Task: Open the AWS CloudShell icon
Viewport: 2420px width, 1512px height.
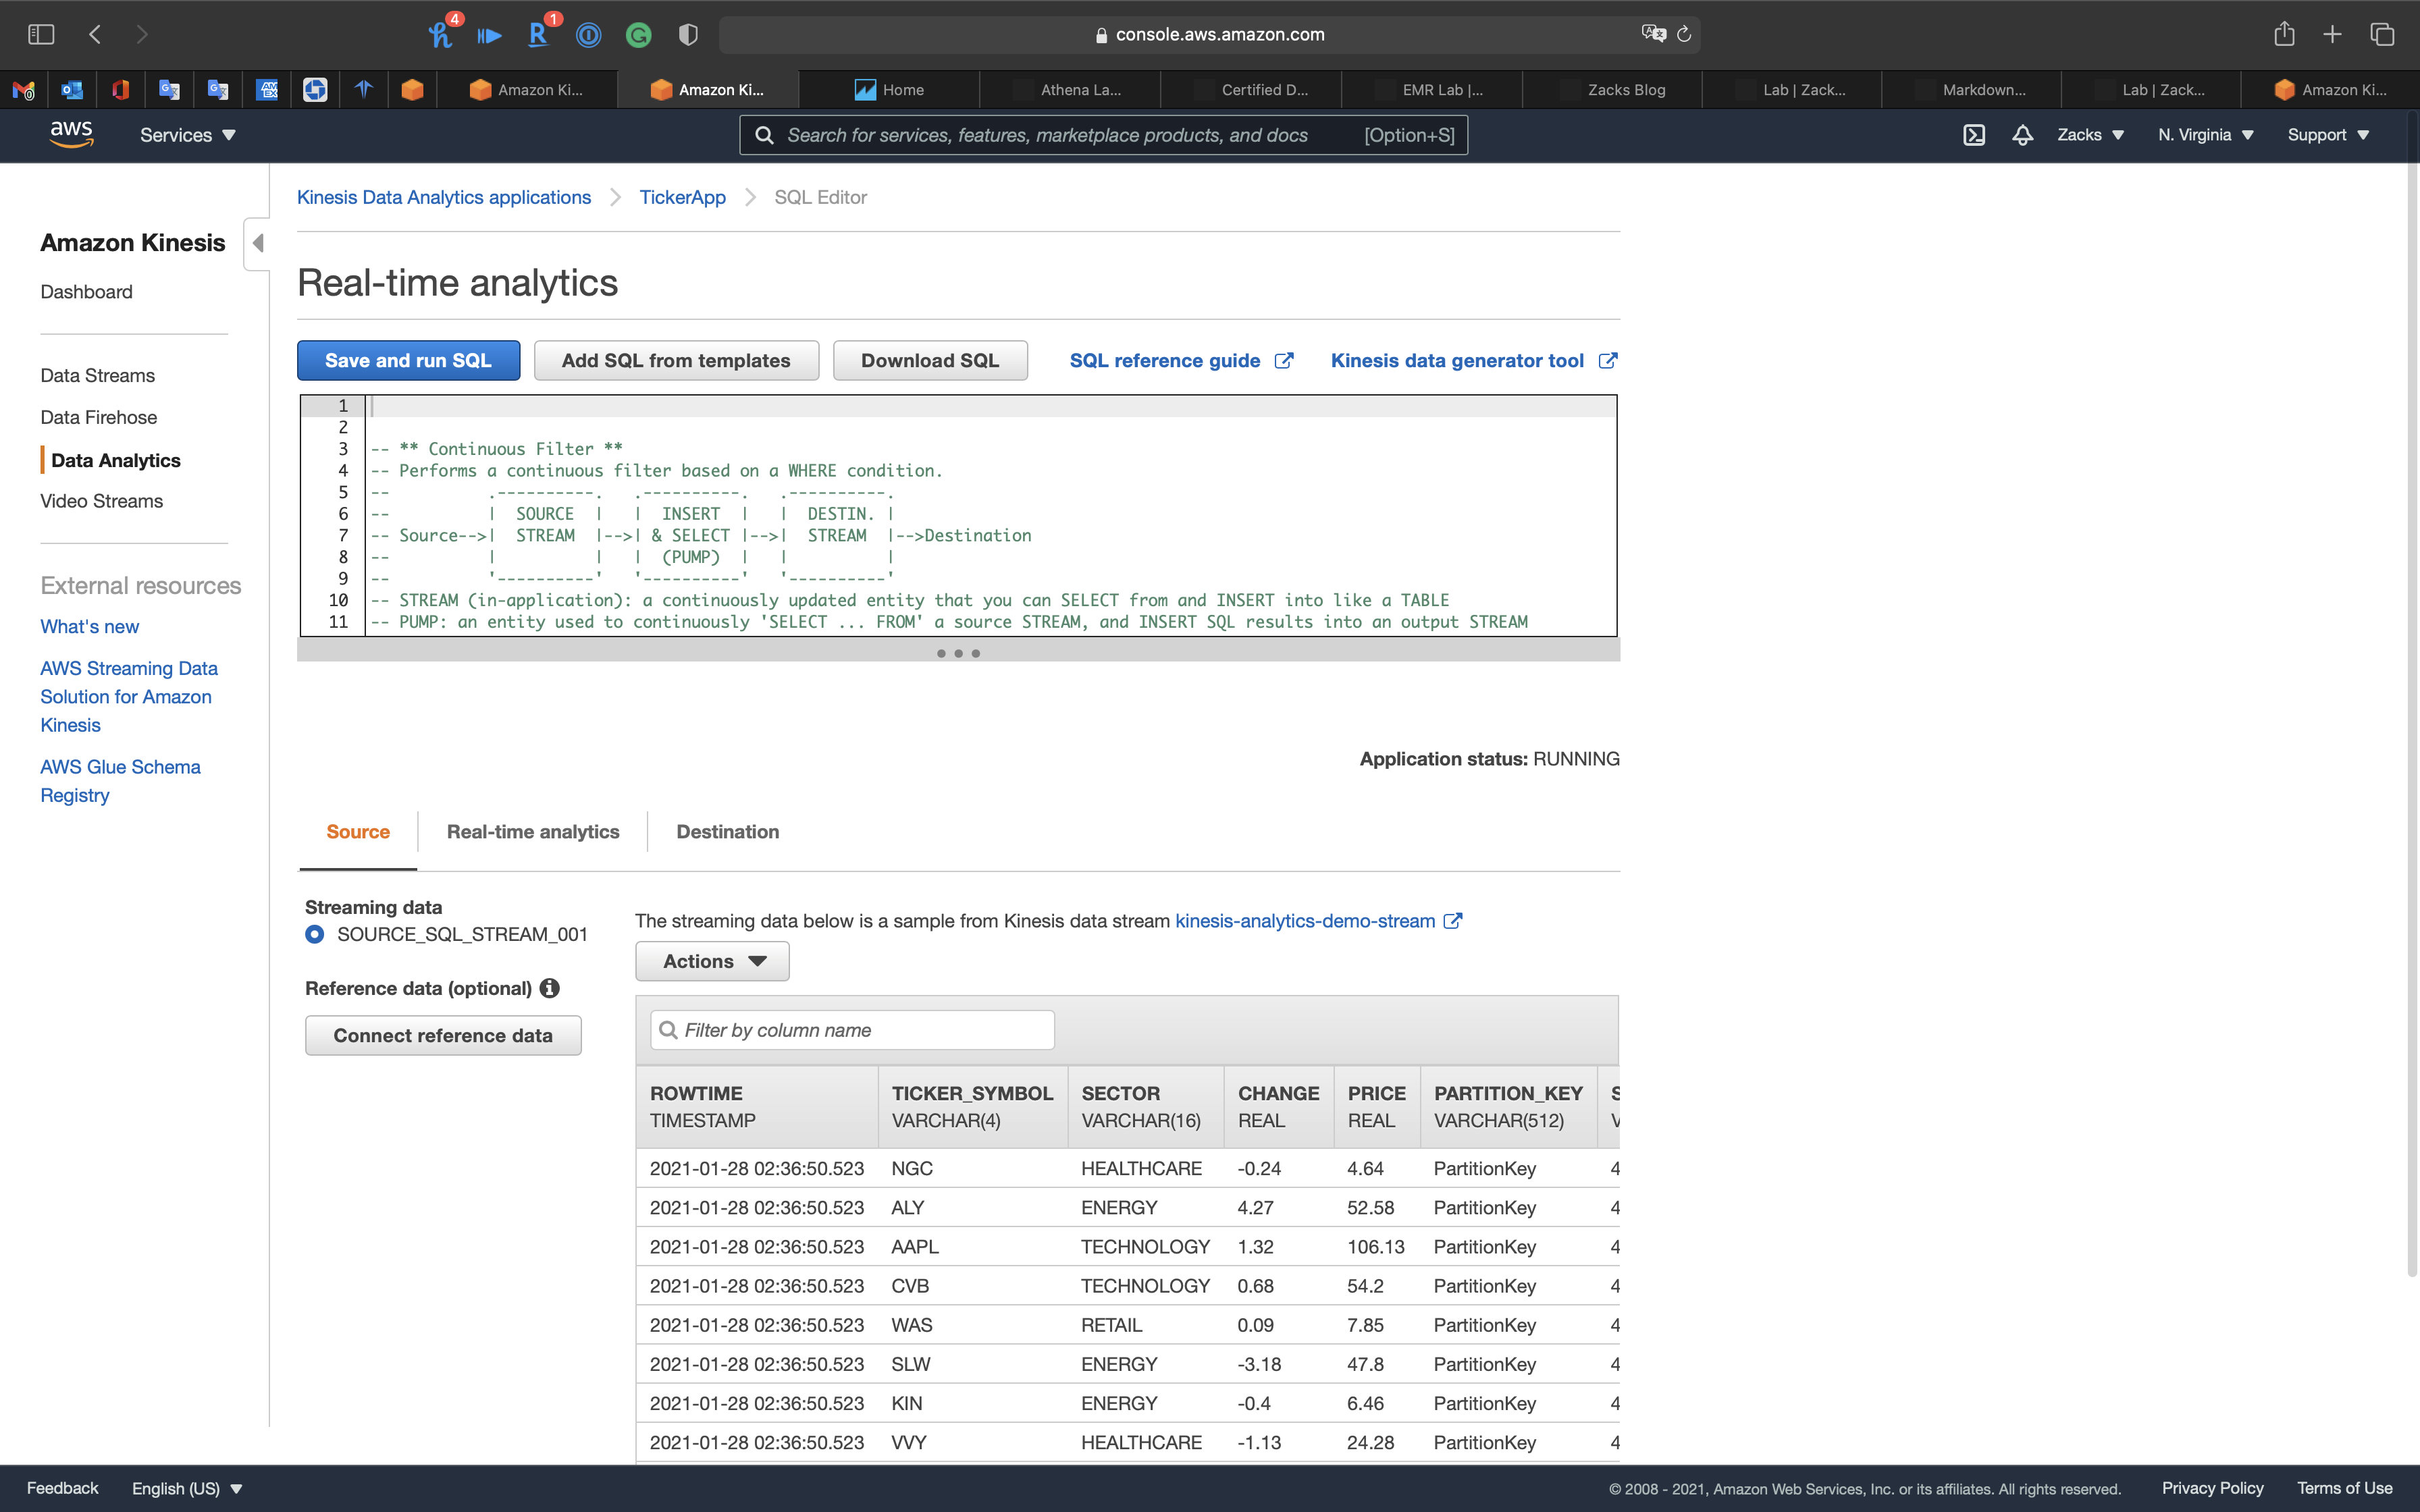Action: pyautogui.click(x=1973, y=135)
